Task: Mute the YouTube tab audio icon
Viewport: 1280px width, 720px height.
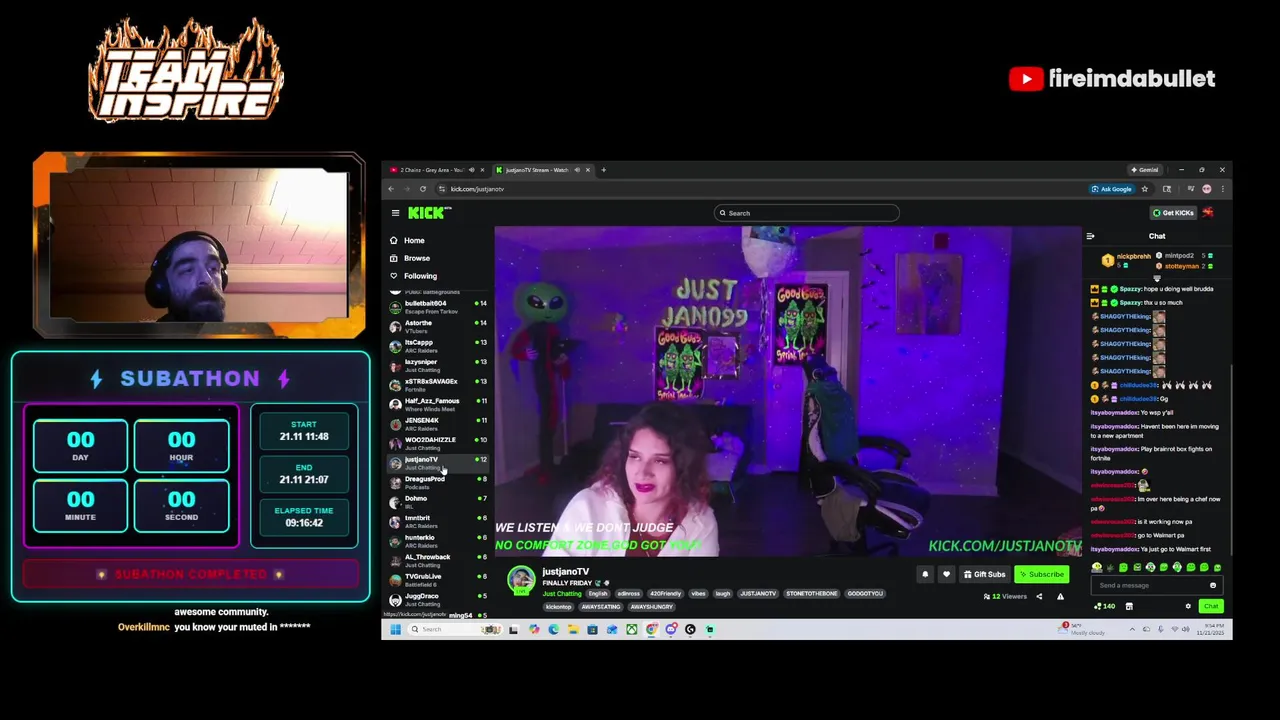Action: tap(471, 170)
